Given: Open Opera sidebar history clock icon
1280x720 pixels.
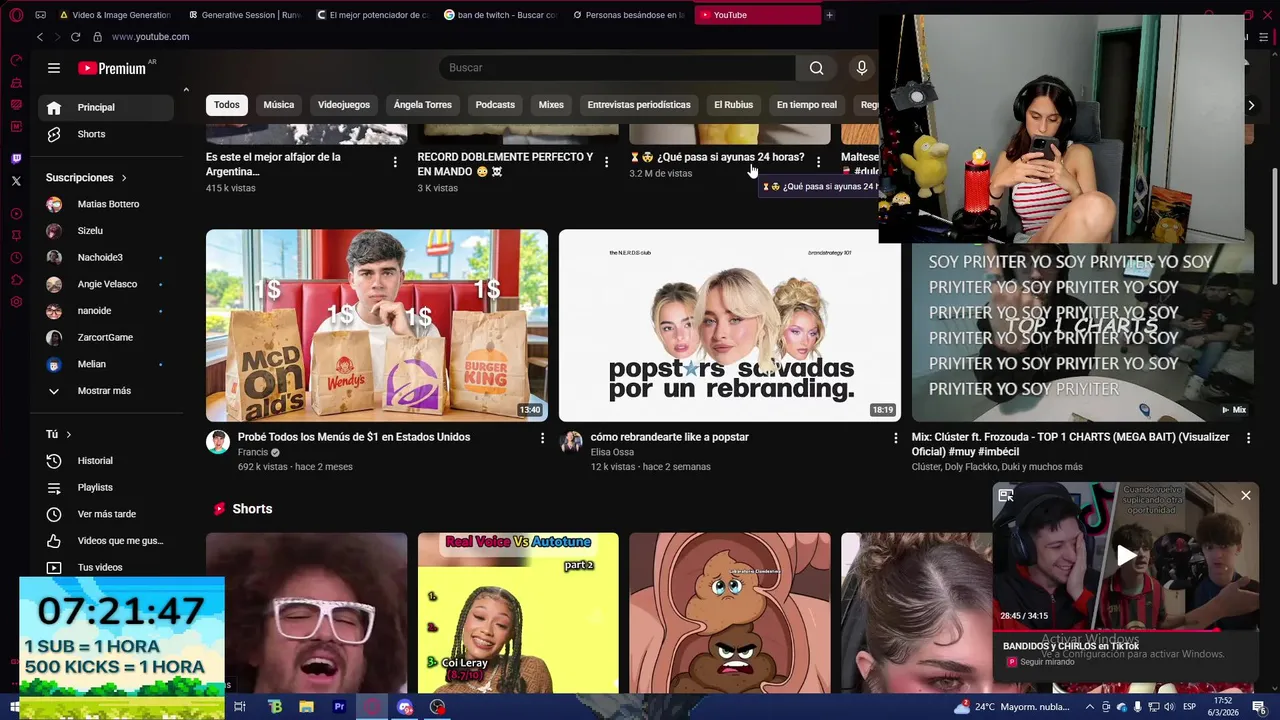Looking at the screenshot, I should 16,258.
